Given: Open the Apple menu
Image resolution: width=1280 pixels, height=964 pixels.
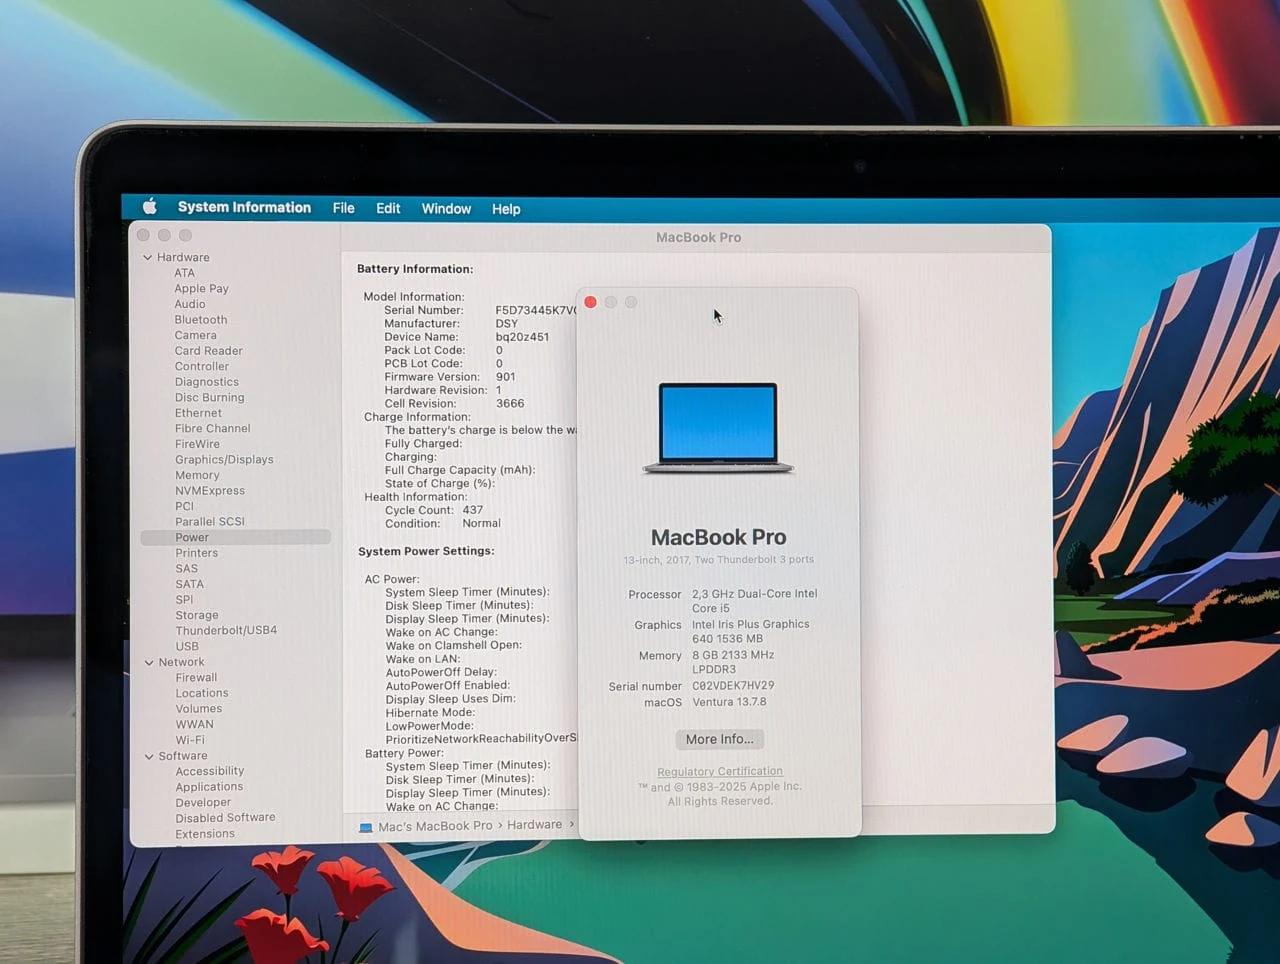Looking at the screenshot, I should 149,207.
